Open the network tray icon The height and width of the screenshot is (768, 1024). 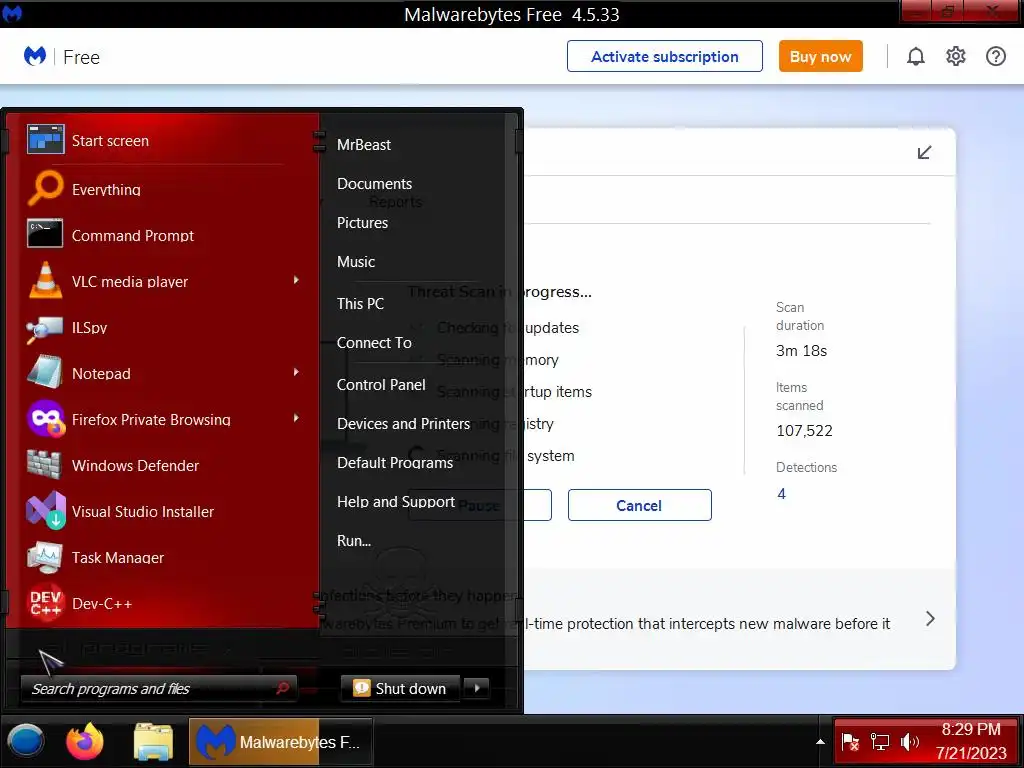tap(880, 742)
